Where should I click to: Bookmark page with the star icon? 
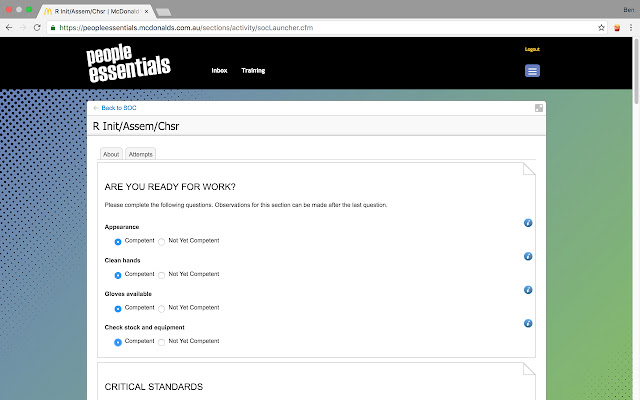(601, 28)
